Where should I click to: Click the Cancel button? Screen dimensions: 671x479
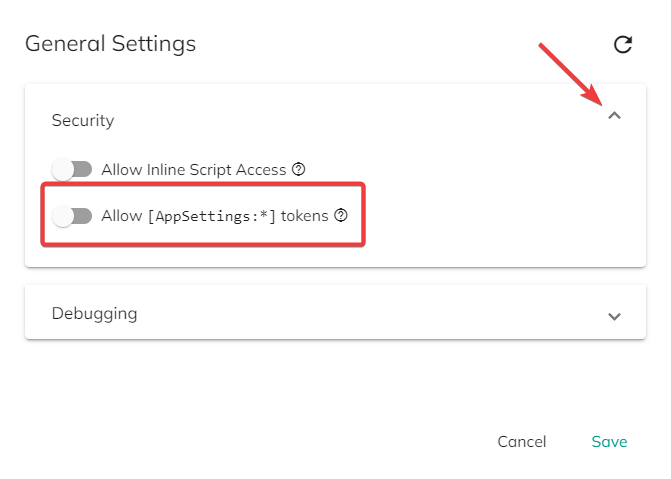pyautogui.click(x=522, y=442)
